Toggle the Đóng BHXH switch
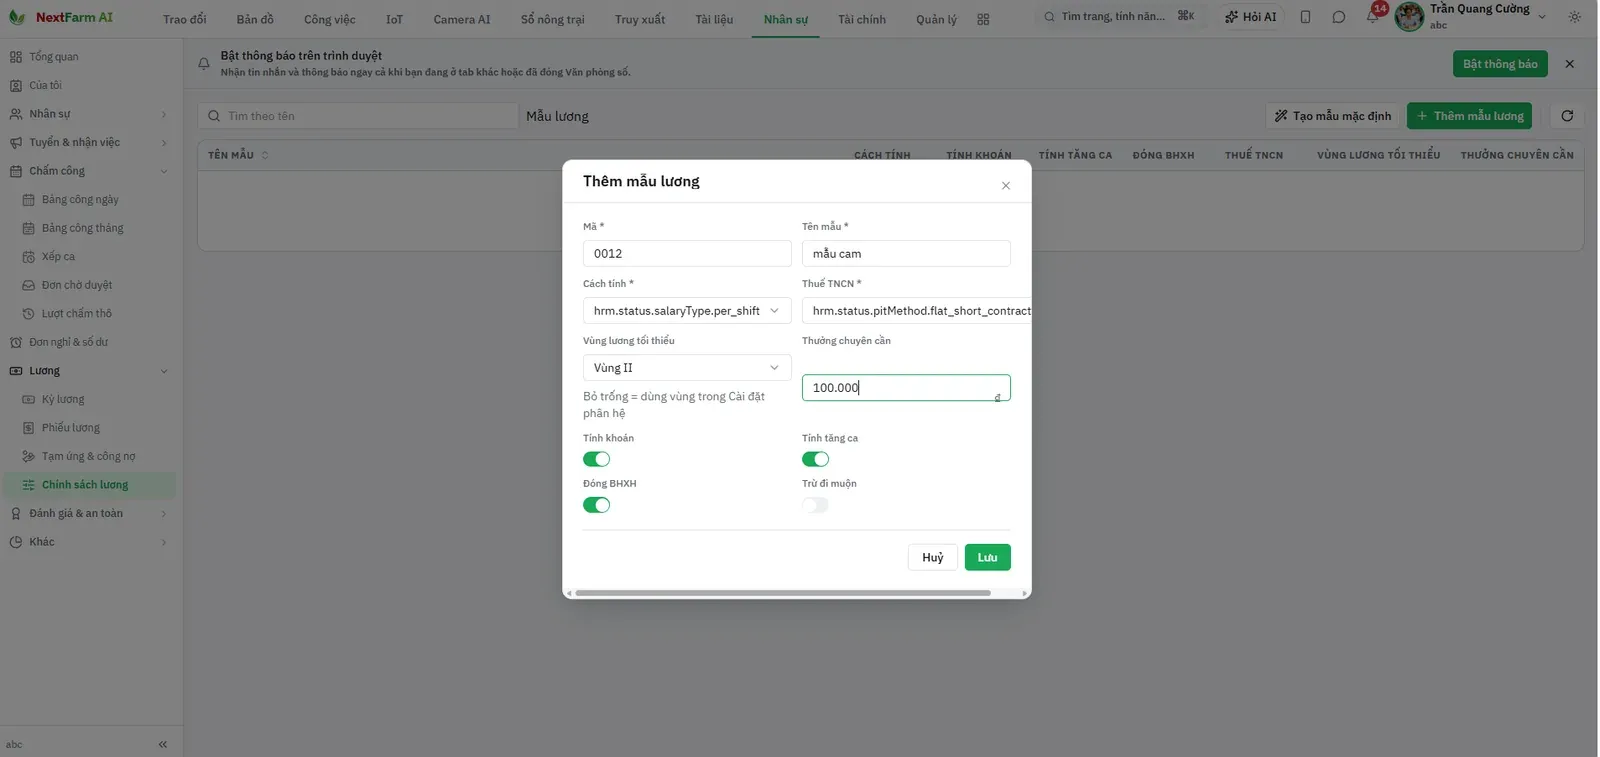This screenshot has width=1600, height=757. click(596, 505)
